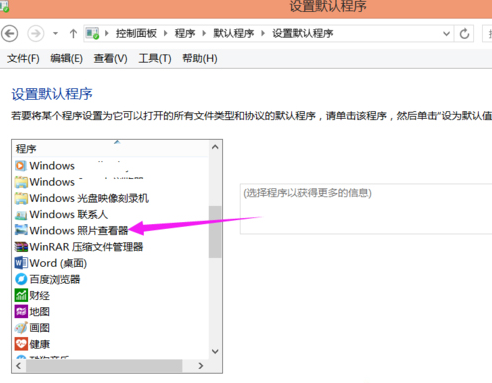This screenshot has height=383, width=492.
Task: Select 地图 in the program list
Action: (x=39, y=312)
